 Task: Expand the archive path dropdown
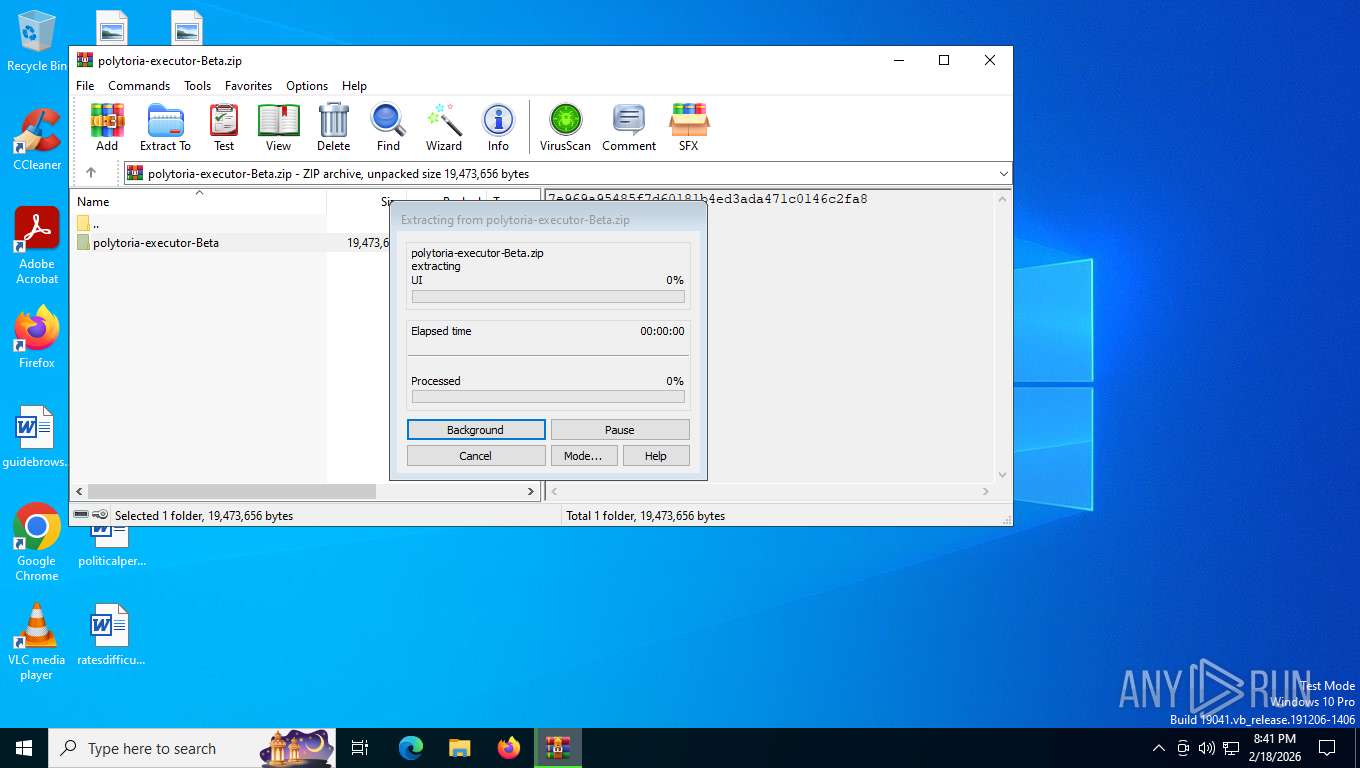1003,173
